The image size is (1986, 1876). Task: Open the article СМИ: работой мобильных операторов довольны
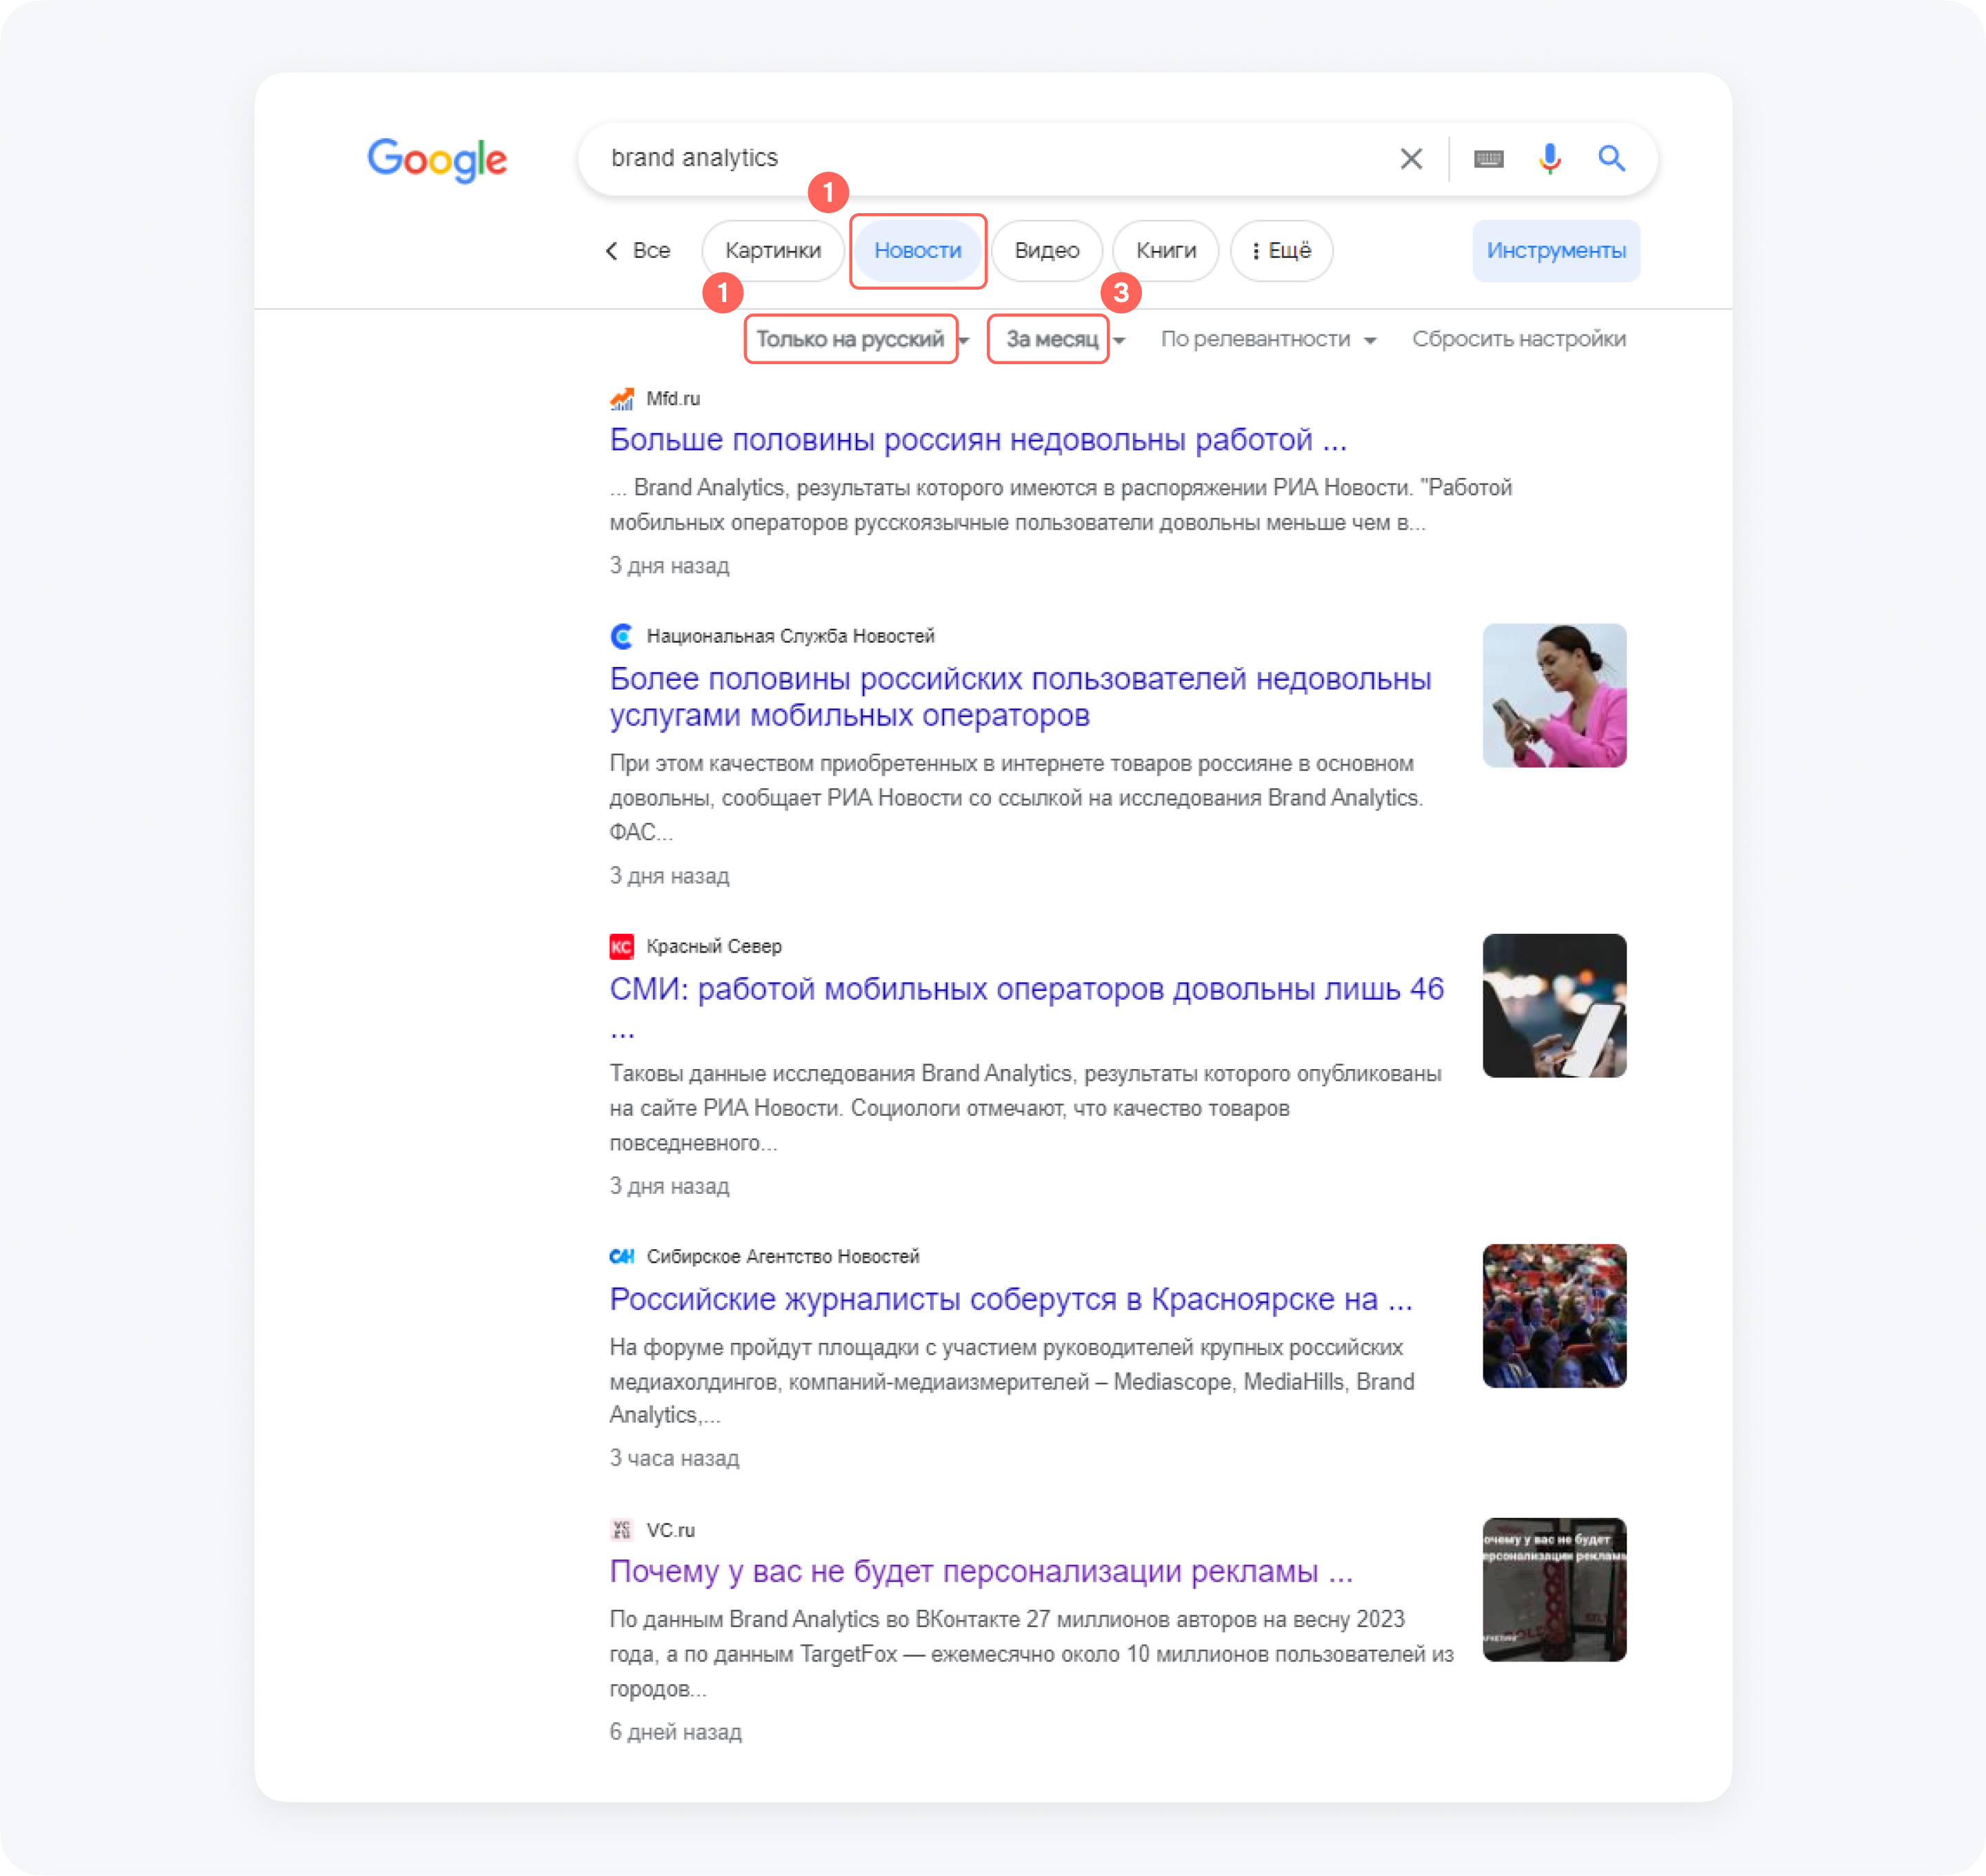pos(1027,1007)
